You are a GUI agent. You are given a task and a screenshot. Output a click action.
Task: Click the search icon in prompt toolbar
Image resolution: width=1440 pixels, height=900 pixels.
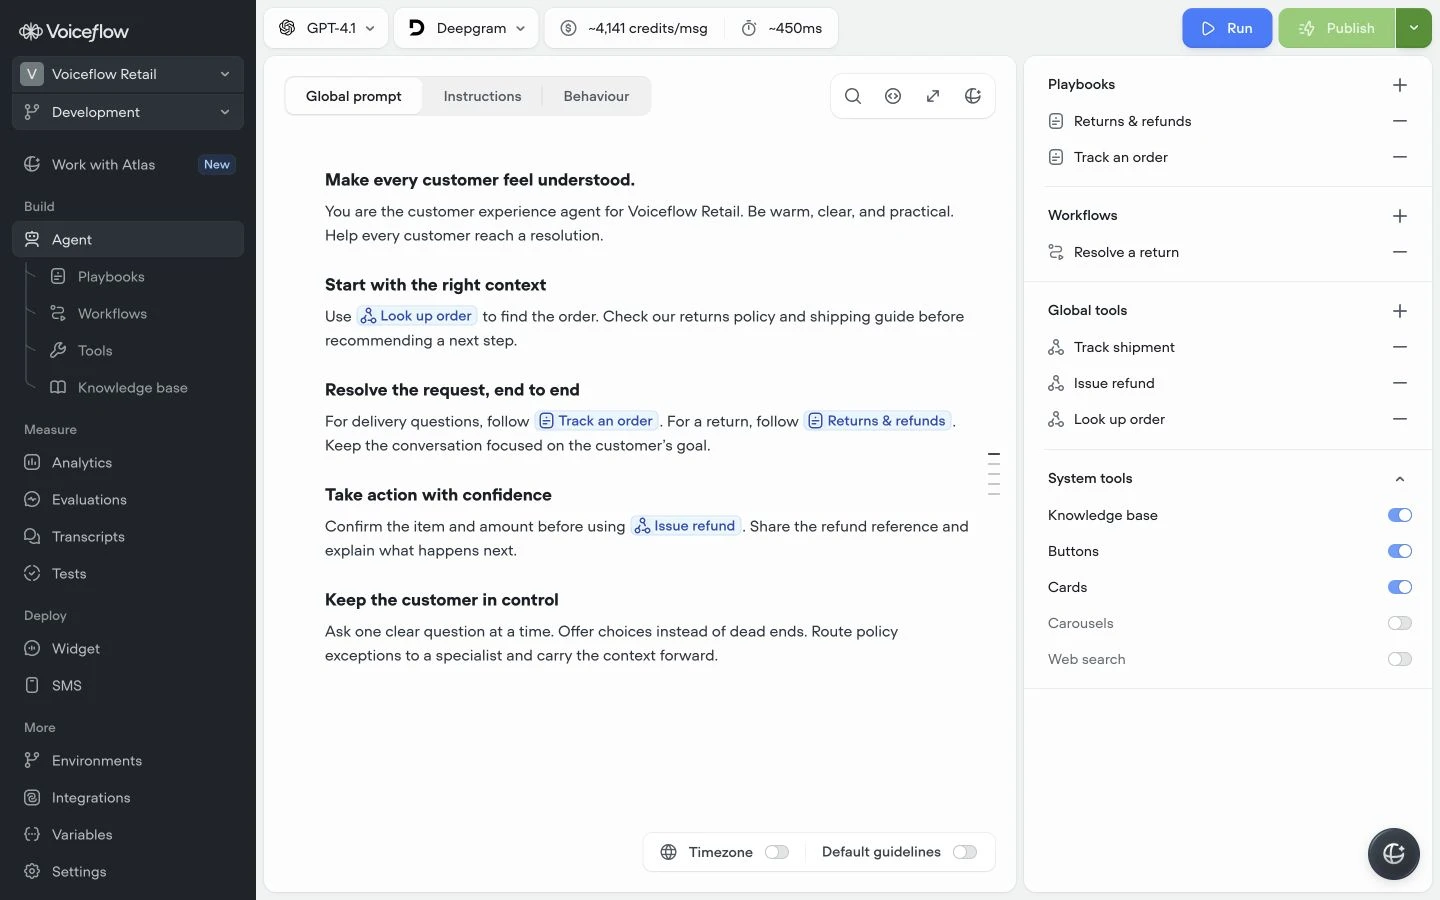(853, 96)
